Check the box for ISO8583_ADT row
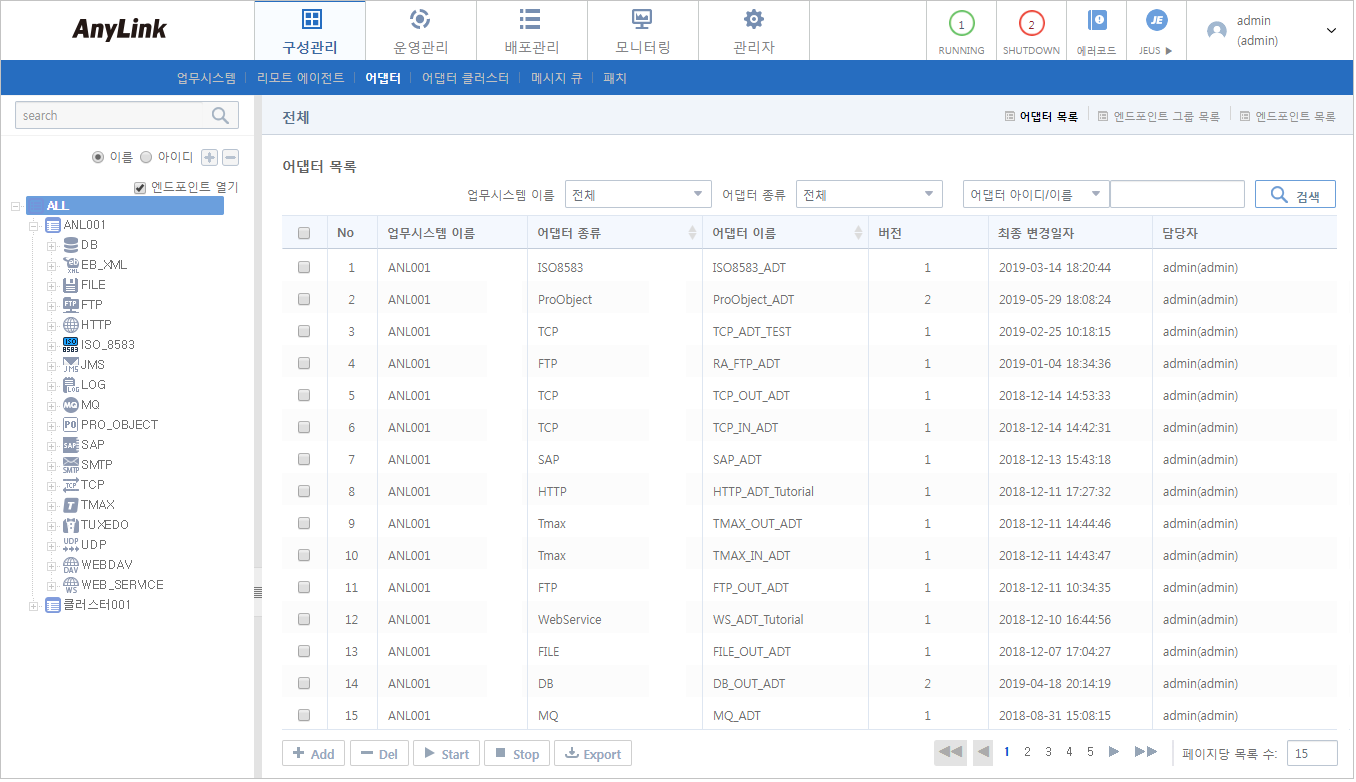Screen dimensions: 1356x782 pos(304,268)
